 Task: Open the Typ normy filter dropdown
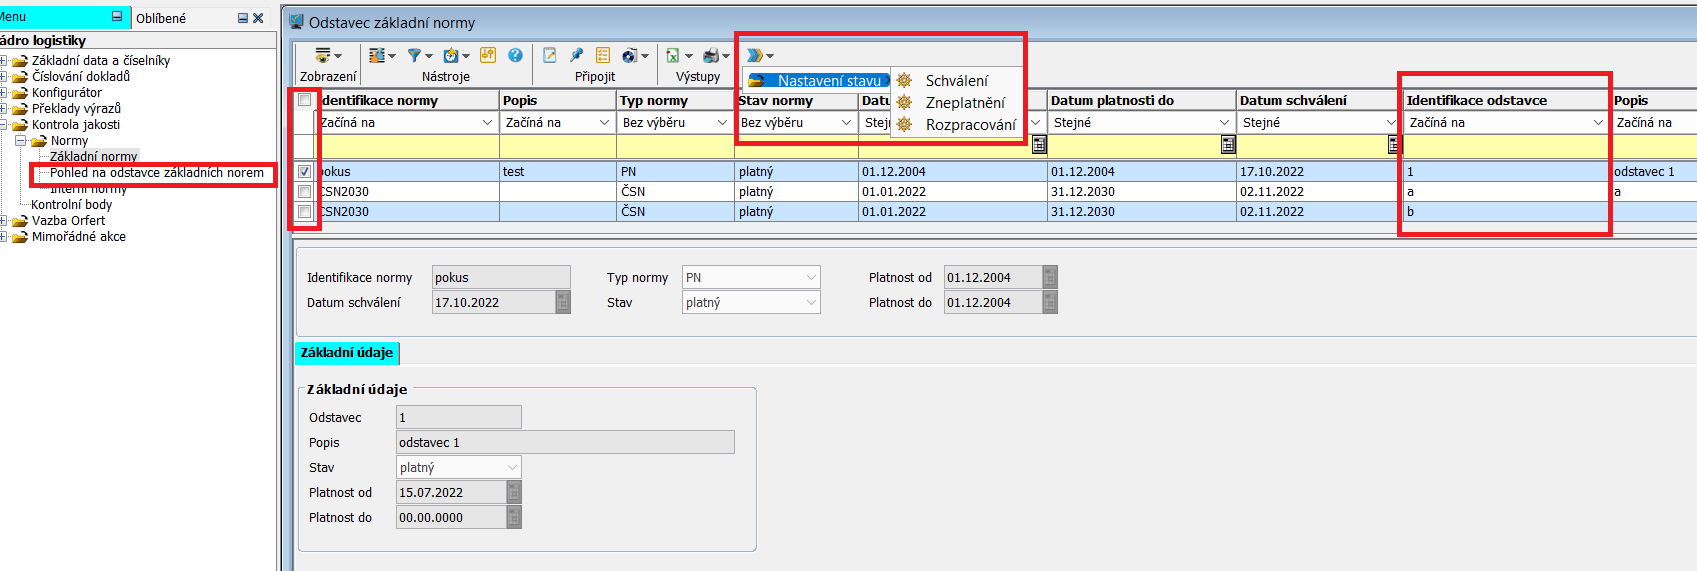point(722,123)
